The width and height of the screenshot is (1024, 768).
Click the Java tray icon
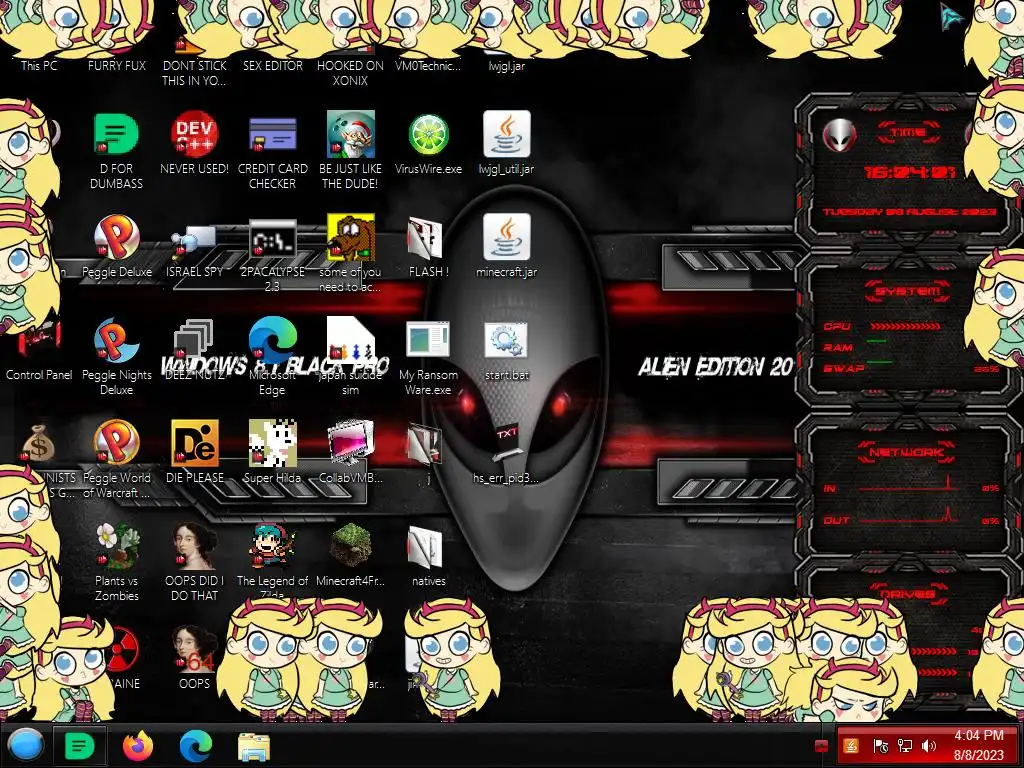tap(851, 746)
